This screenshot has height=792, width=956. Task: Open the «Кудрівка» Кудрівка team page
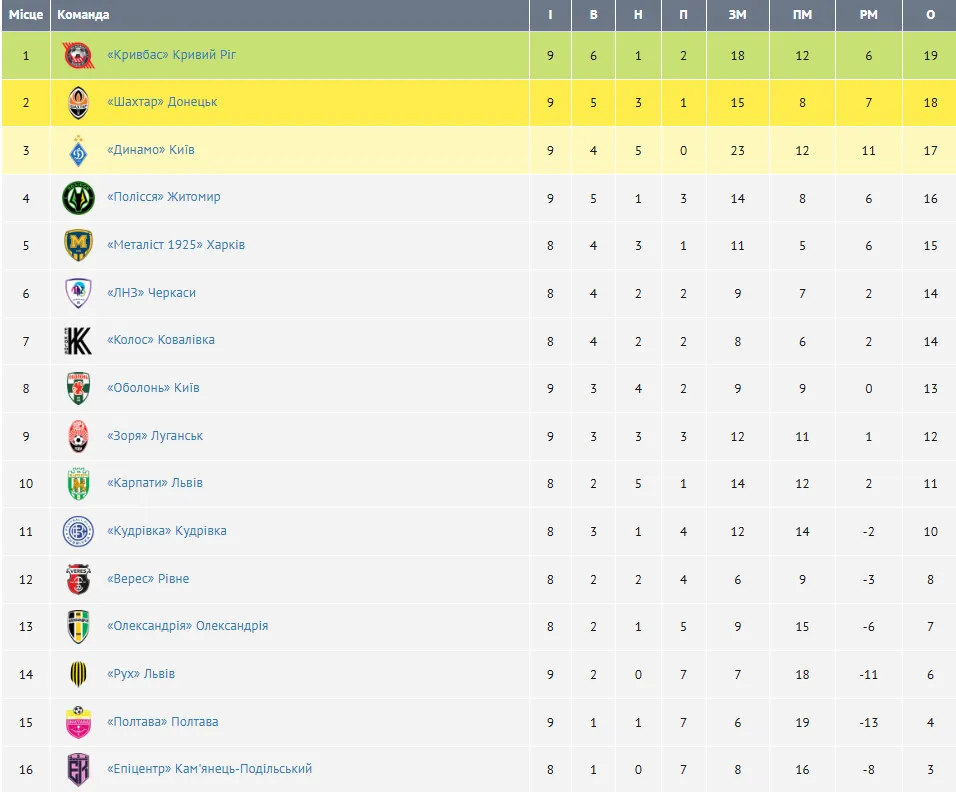pyautogui.click(x=166, y=531)
